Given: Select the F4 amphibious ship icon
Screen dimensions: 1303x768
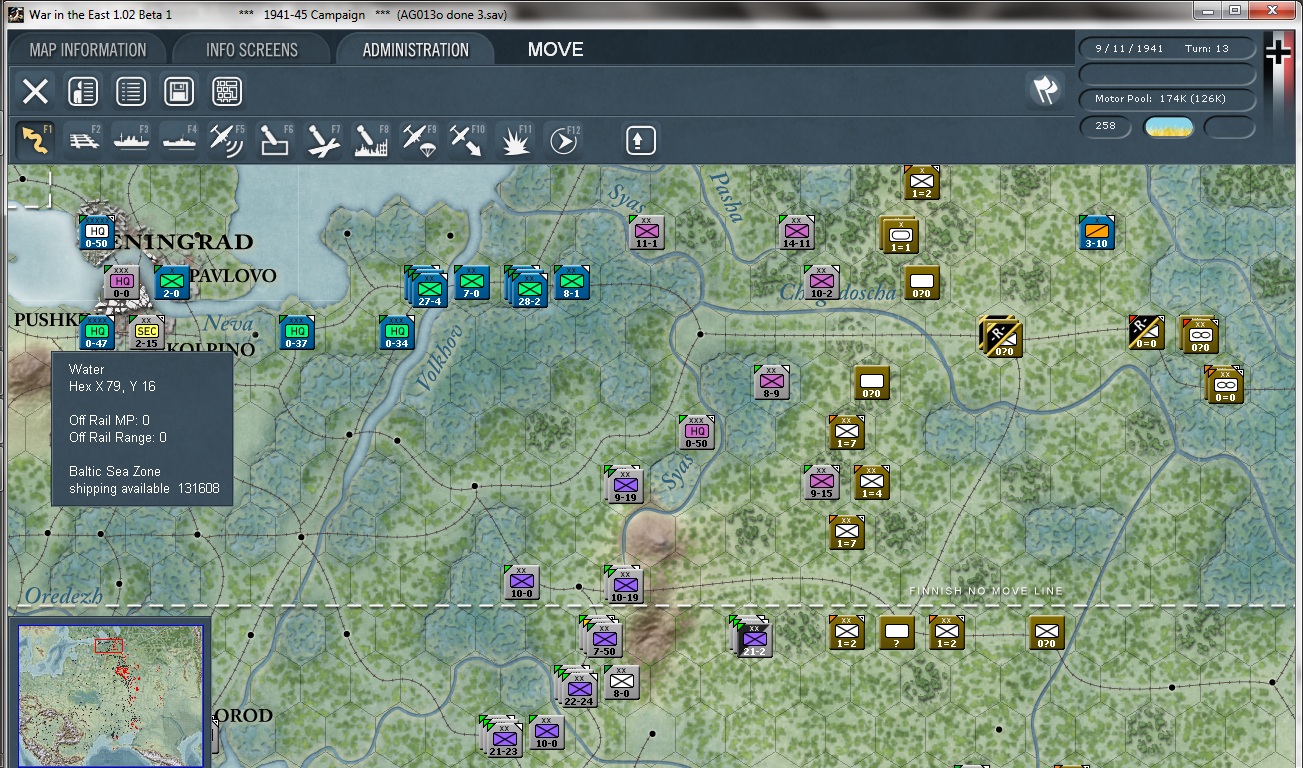Looking at the screenshot, I should point(179,140).
